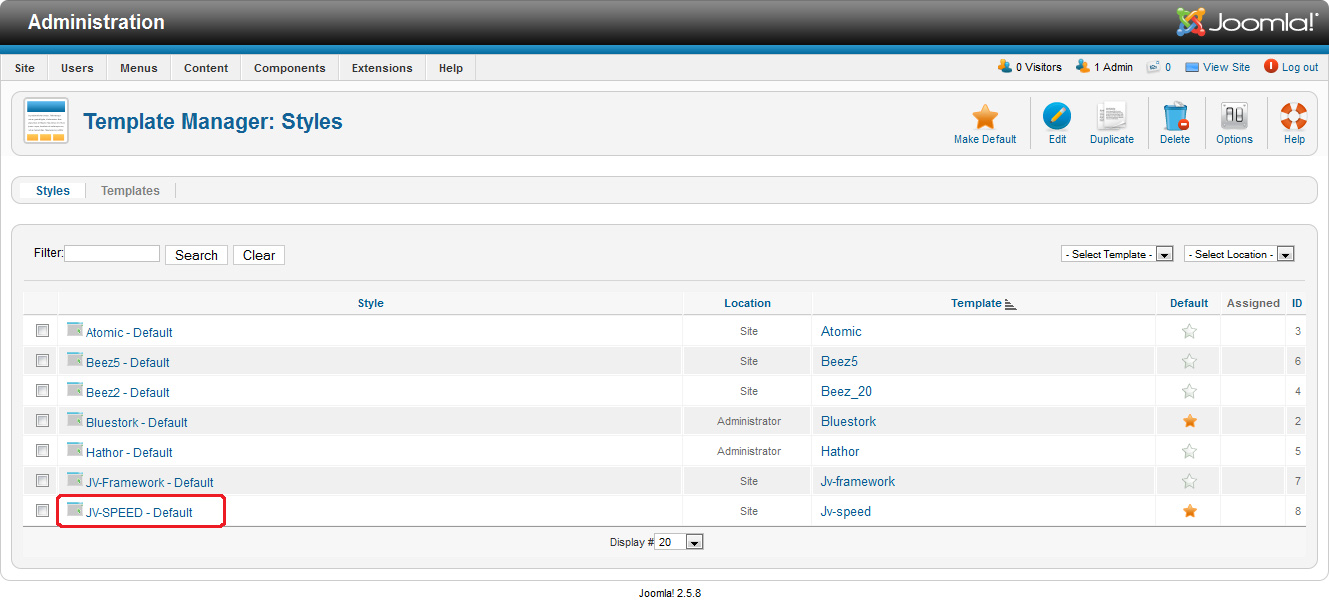The image size is (1329, 610).
Task: Expand the Select Template dropdown
Action: click(1116, 254)
